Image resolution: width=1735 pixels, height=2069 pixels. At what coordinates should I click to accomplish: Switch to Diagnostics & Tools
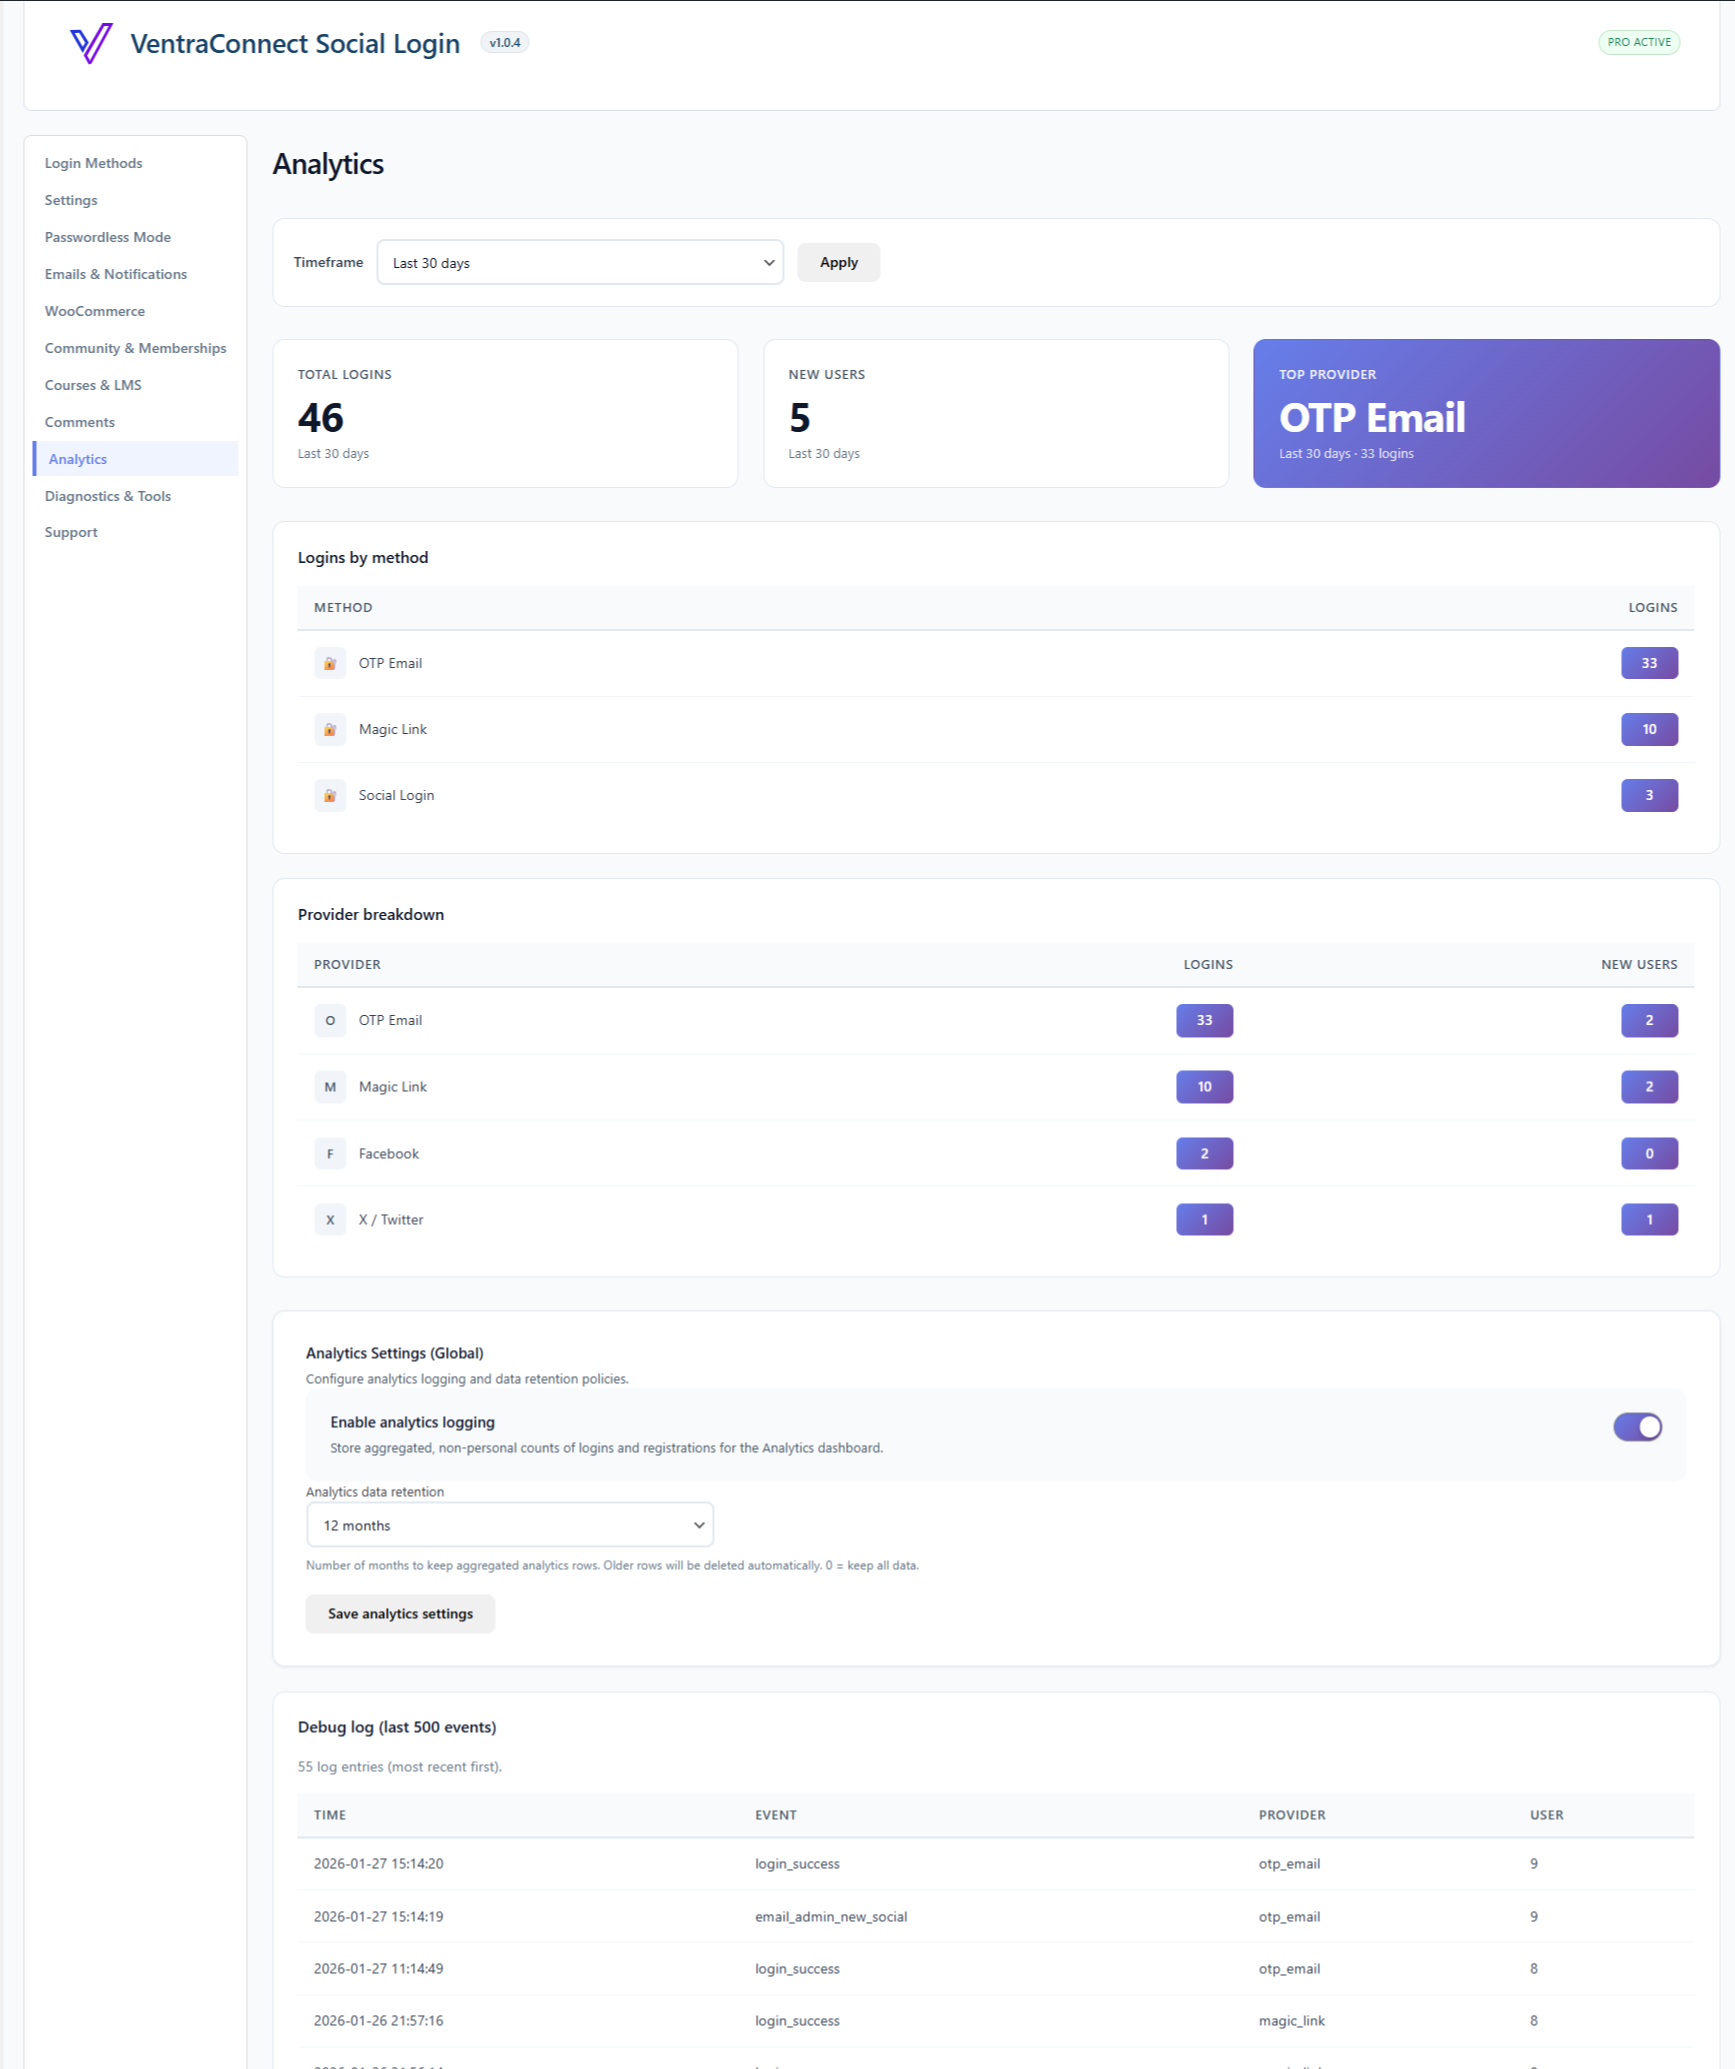(108, 495)
